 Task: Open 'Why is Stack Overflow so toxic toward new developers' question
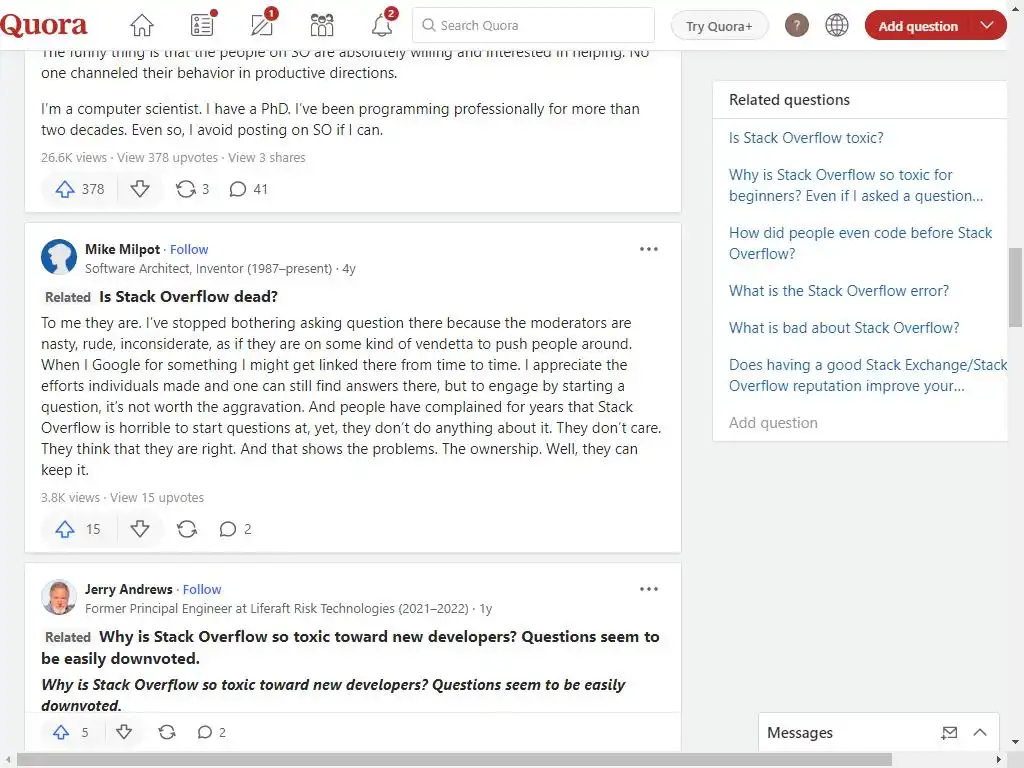tap(350, 647)
